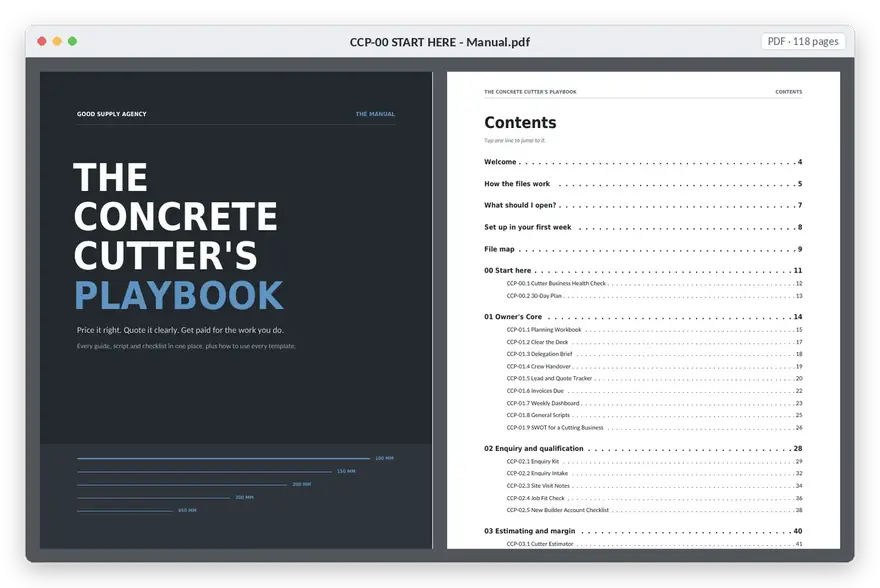Screen dimensions: 880x588
Task: Jump to 00 Start here section
Action: point(643,270)
